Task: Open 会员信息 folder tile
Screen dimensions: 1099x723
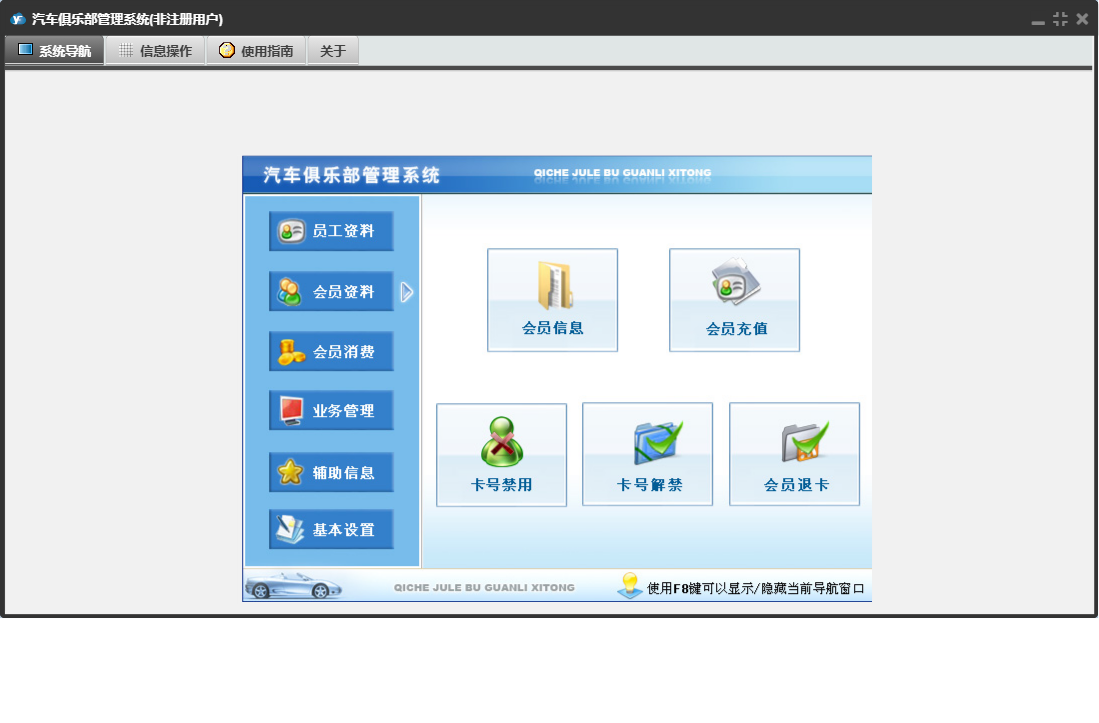Action: pyautogui.click(x=552, y=300)
